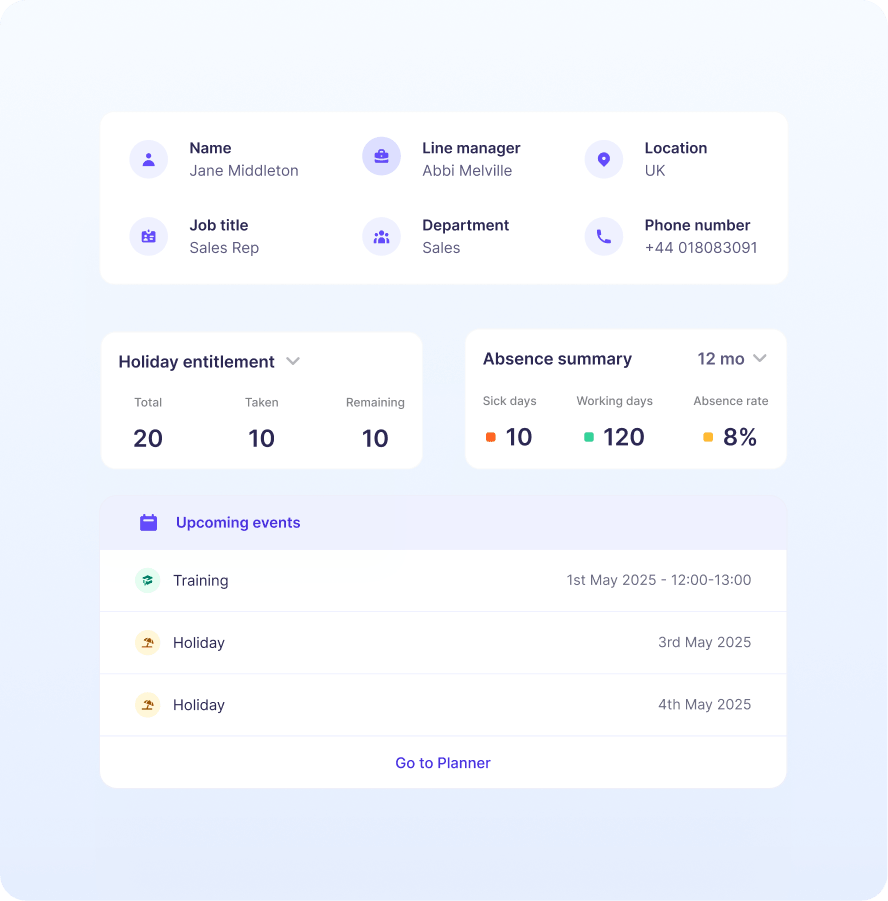Viewport: 888px width, 901px height.
Task: Click the palm tree icon for 3rd May
Action: coord(147,642)
